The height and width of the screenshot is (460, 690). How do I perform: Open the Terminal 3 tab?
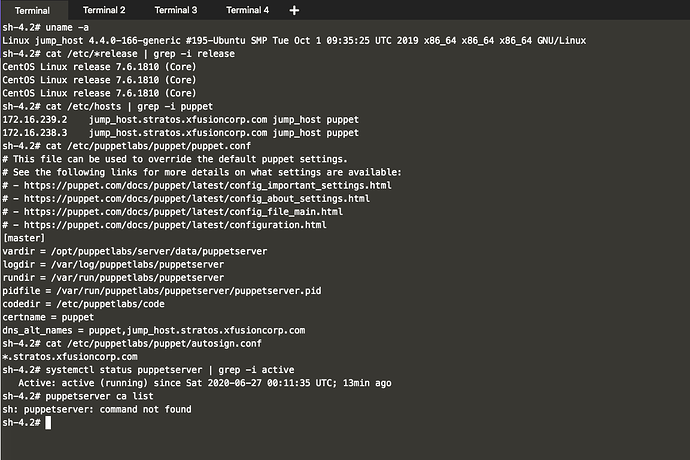point(176,10)
